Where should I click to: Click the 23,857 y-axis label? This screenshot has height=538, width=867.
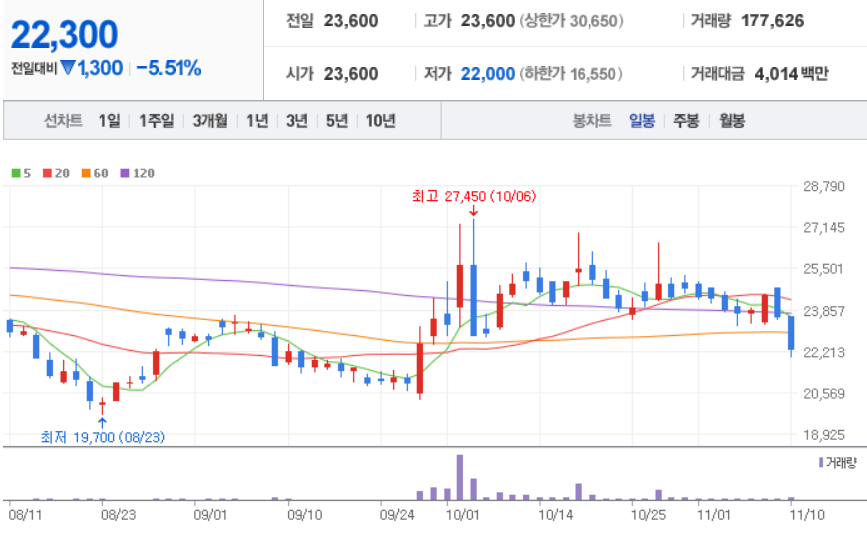pos(824,311)
